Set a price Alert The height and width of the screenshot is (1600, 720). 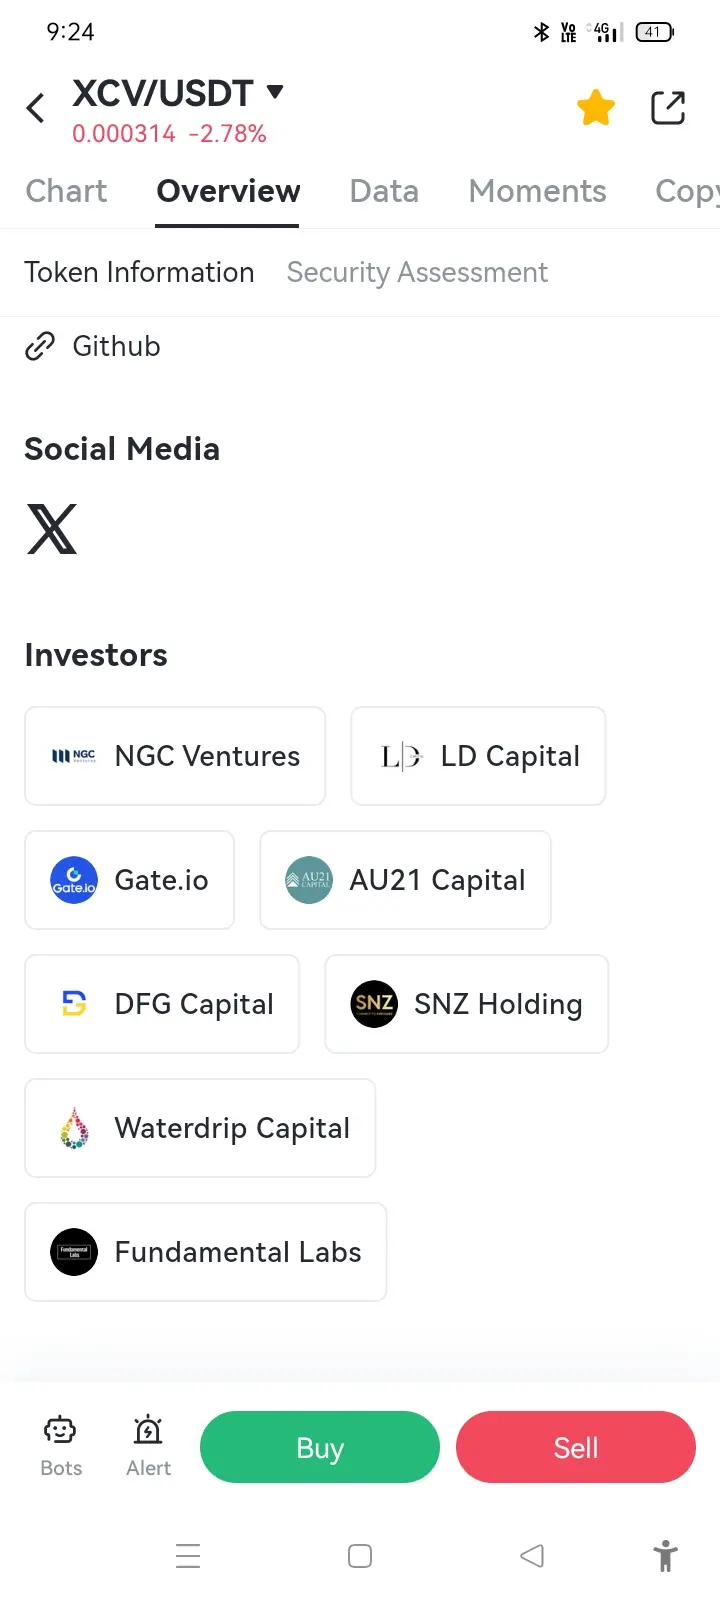point(148,1446)
